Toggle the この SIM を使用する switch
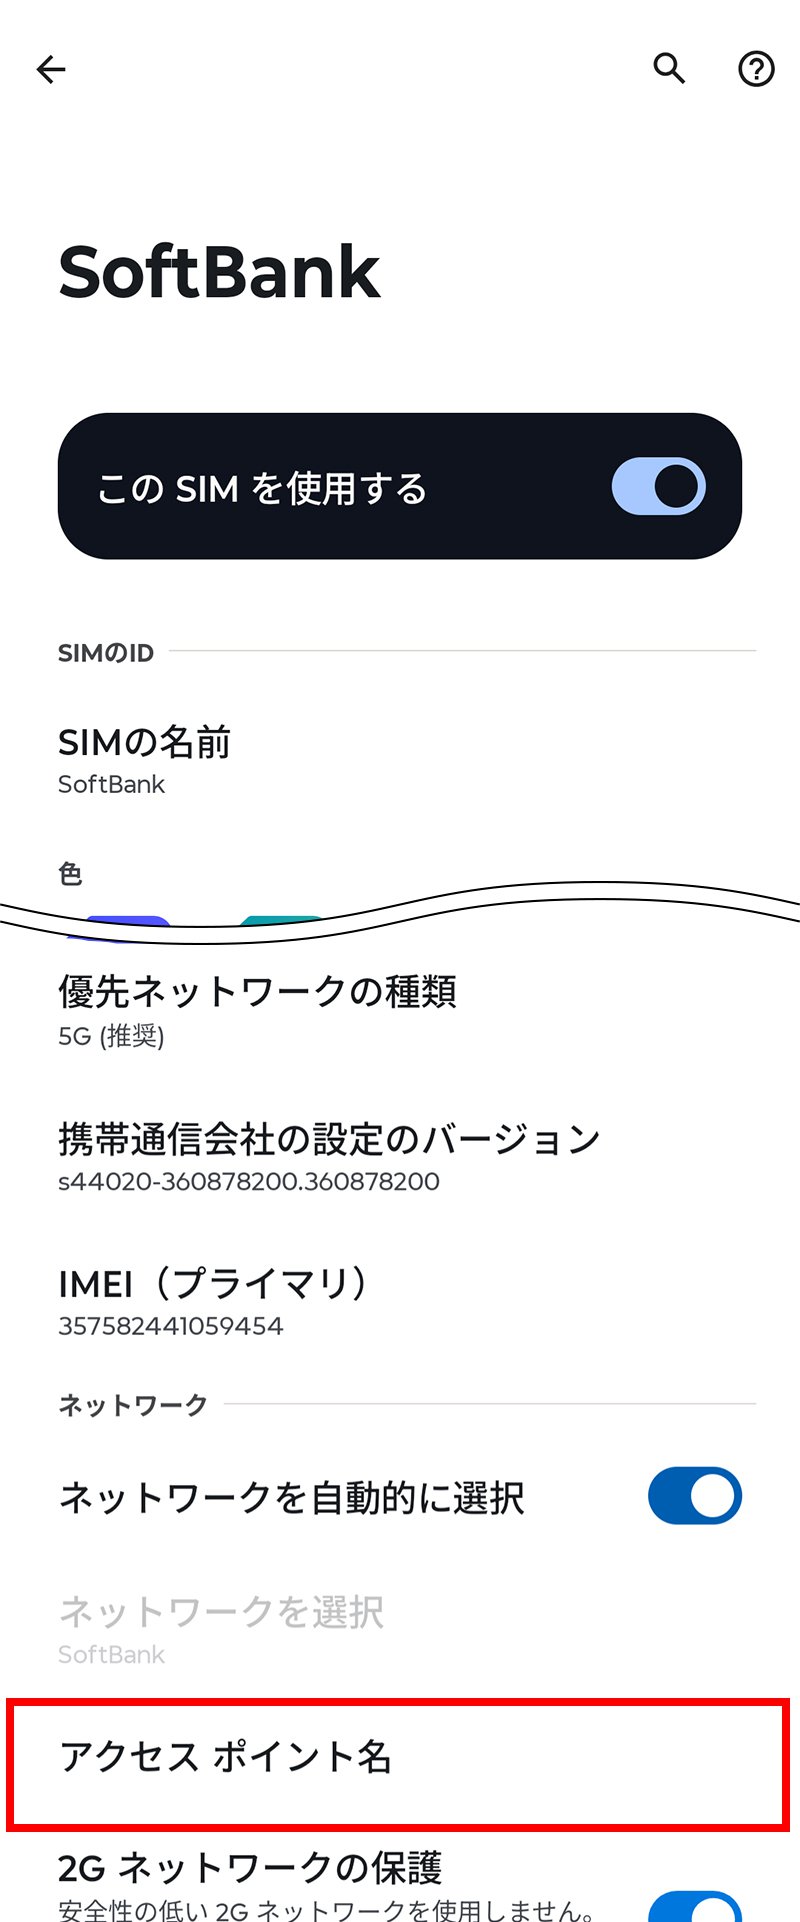This screenshot has width=800, height=1922. click(x=659, y=487)
